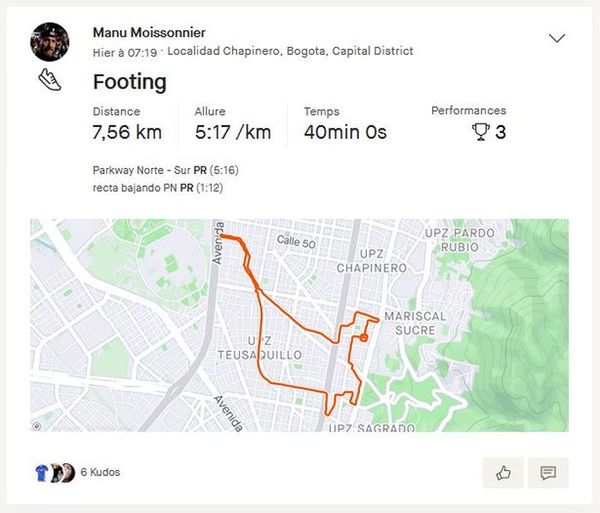This screenshot has height=513, width=600.
Task: Click the blue jersey kudos avatar
Action: (x=39, y=472)
